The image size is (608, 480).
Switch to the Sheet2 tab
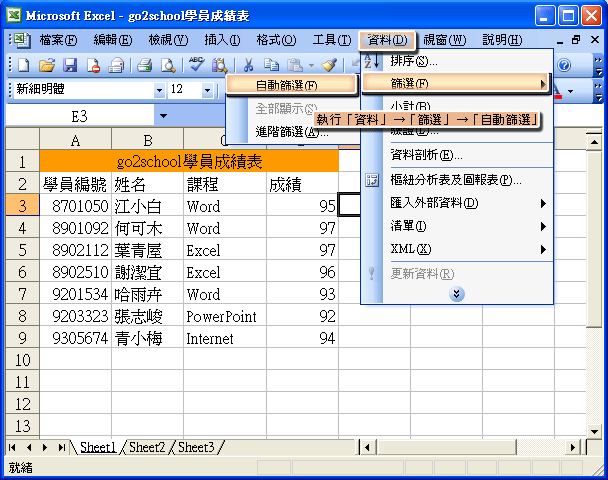click(x=148, y=447)
